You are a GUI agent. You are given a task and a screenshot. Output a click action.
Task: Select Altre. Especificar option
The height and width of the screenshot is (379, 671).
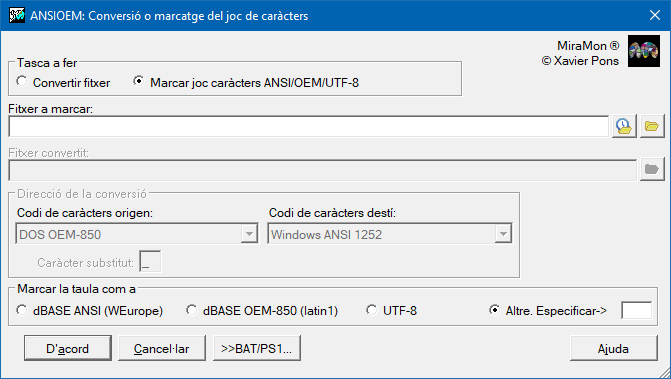click(x=548, y=311)
